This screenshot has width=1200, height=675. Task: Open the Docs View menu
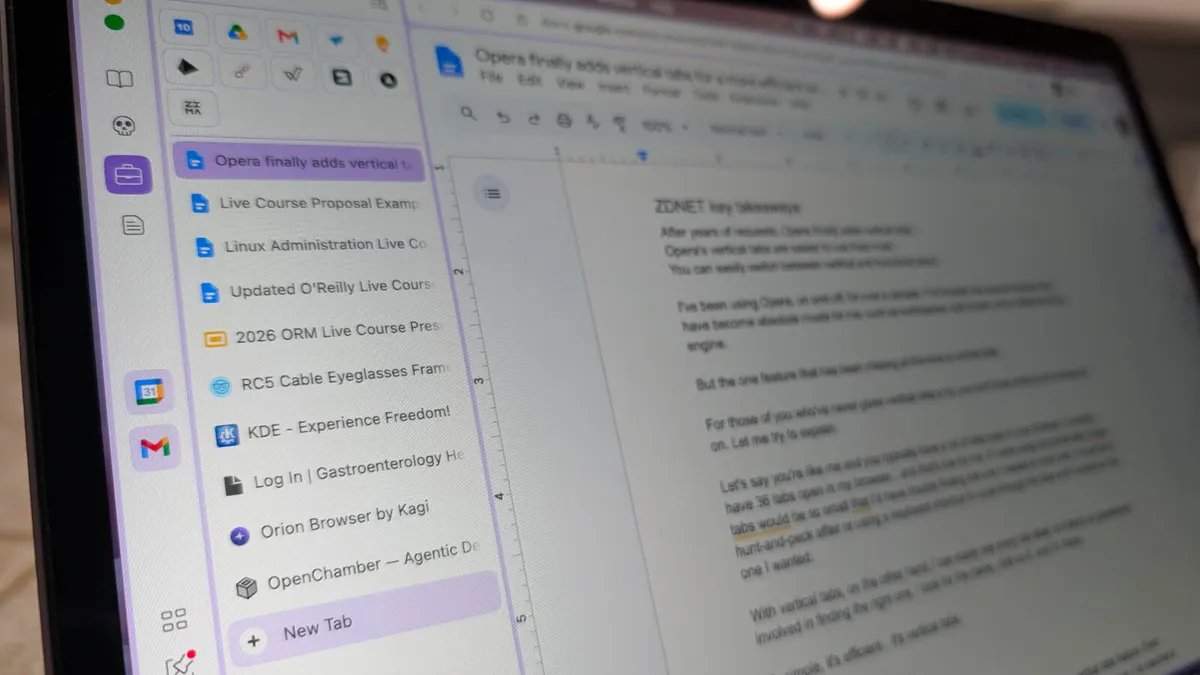(570, 84)
